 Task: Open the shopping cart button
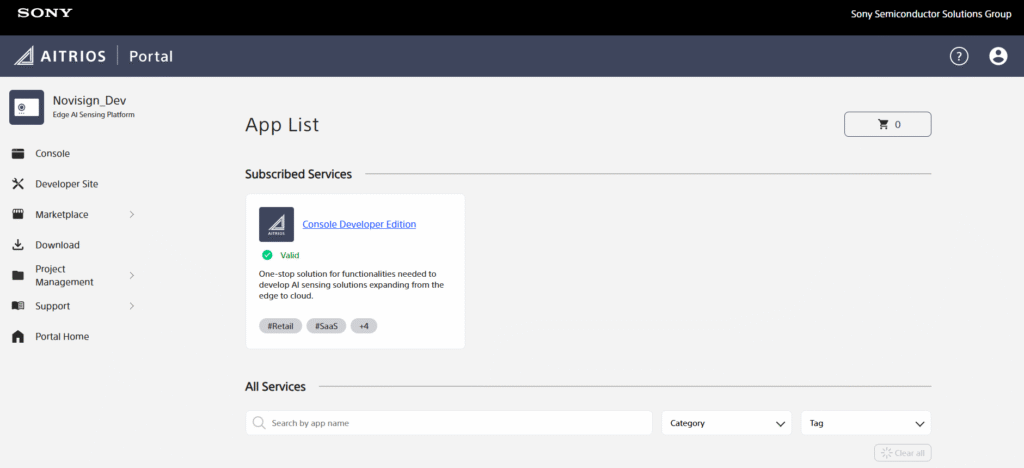pyautogui.click(x=888, y=124)
